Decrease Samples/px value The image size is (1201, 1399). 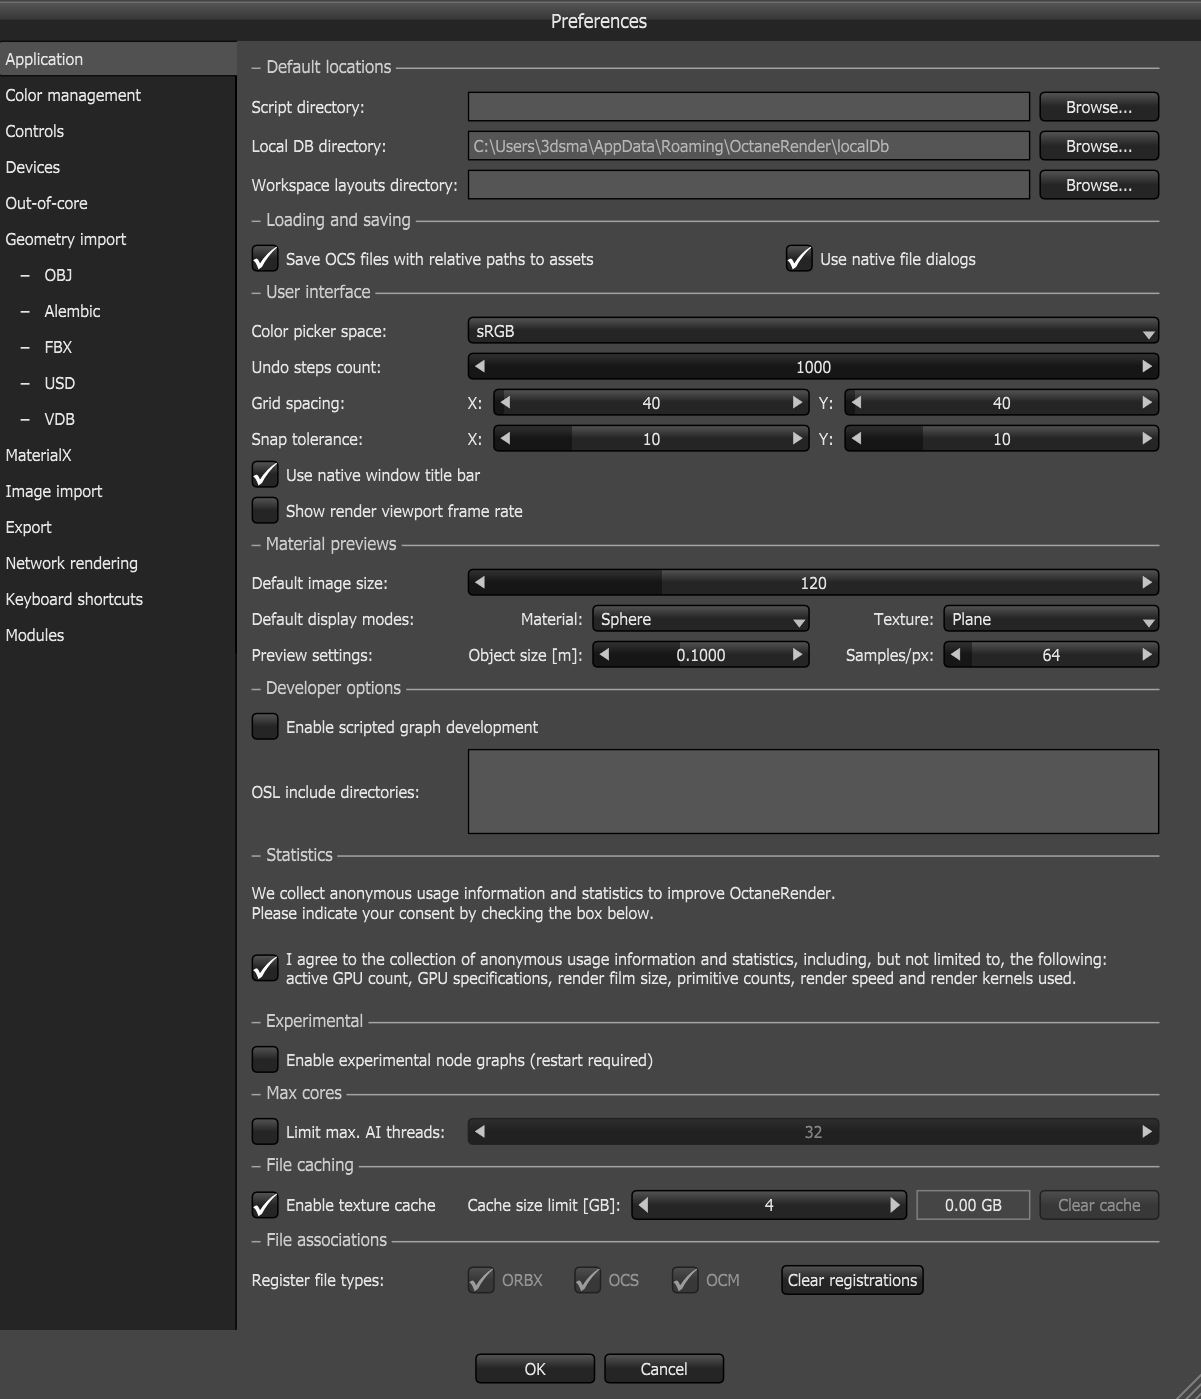pyautogui.click(x=955, y=655)
